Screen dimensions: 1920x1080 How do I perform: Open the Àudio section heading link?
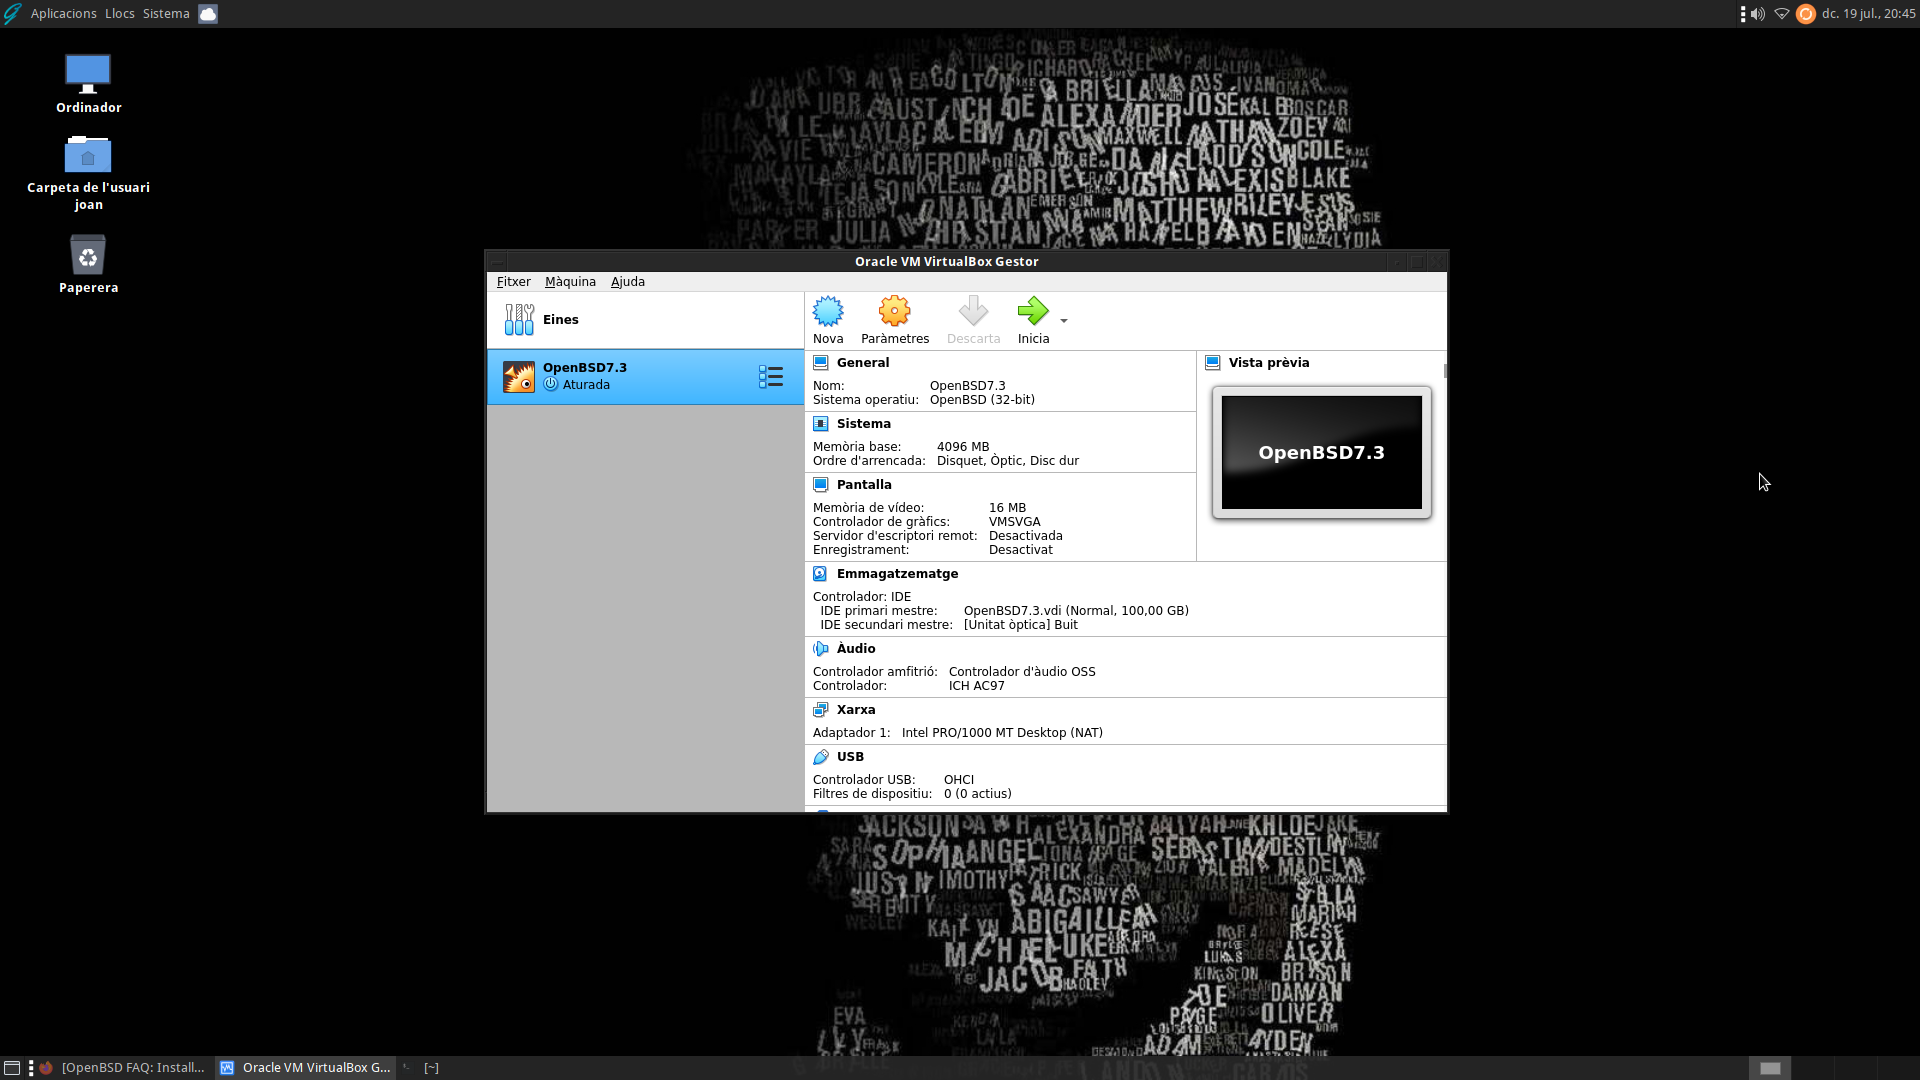856,649
